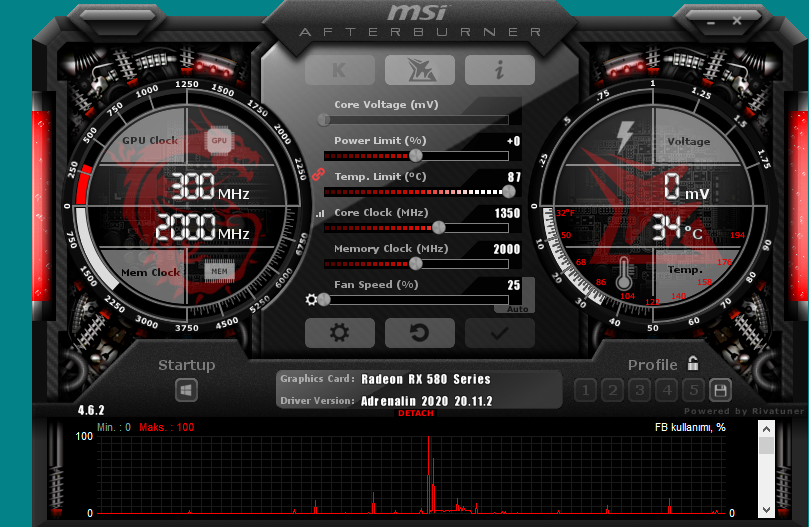Click the Temp. Limit value 87
The width and height of the screenshot is (809, 527).
coord(514,177)
